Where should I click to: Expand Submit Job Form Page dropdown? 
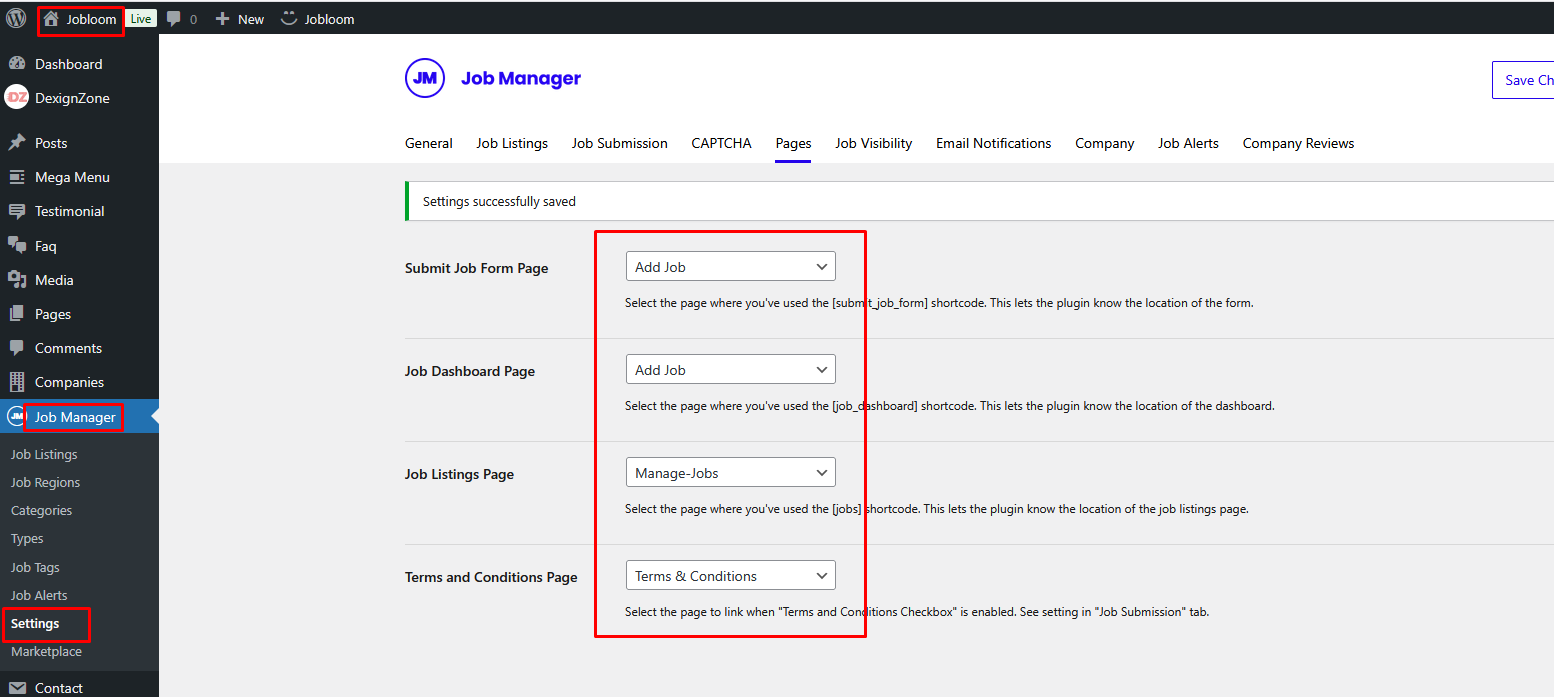[x=730, y=267]
